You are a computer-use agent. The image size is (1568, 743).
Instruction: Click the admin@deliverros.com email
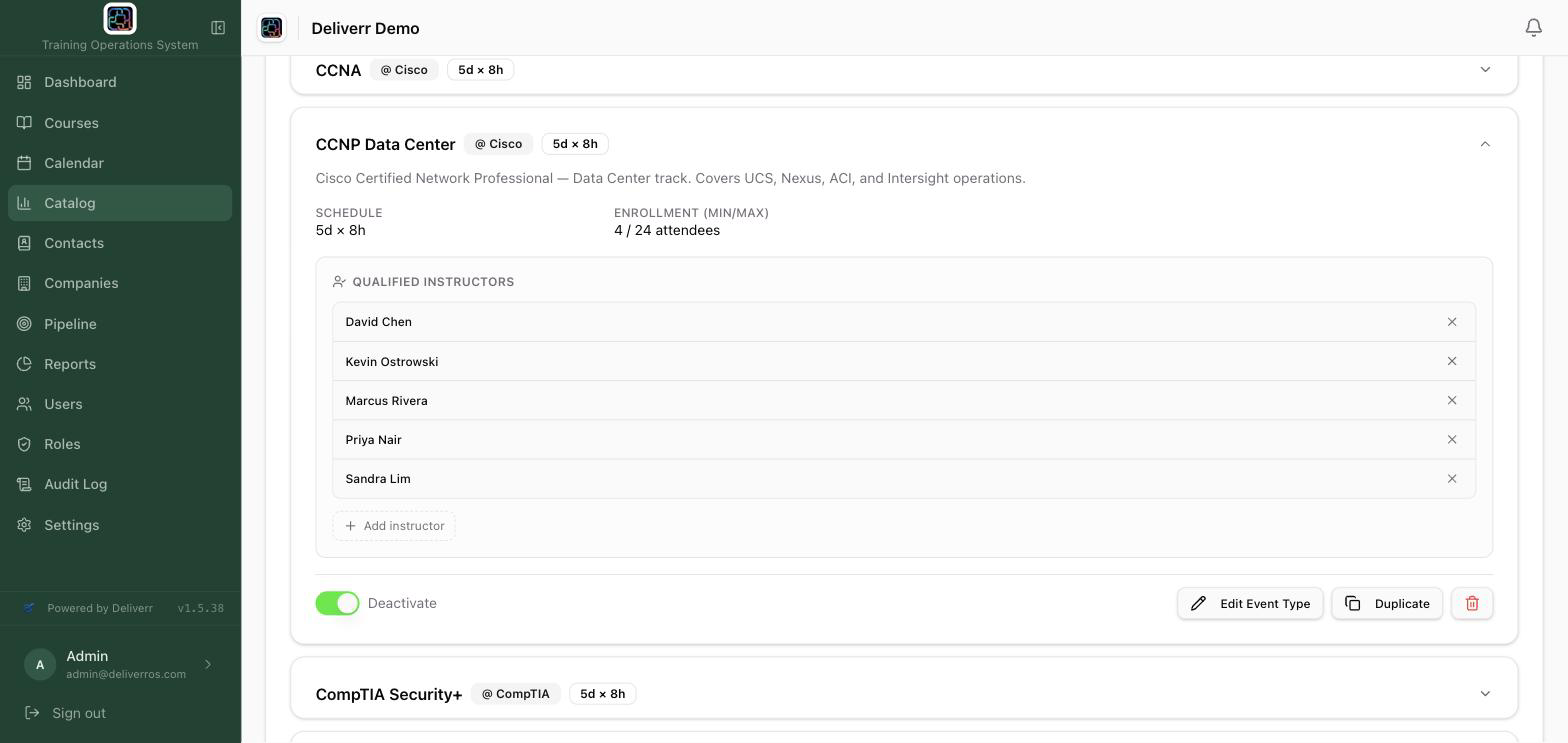pyautogui.click(x=126, y=674)
